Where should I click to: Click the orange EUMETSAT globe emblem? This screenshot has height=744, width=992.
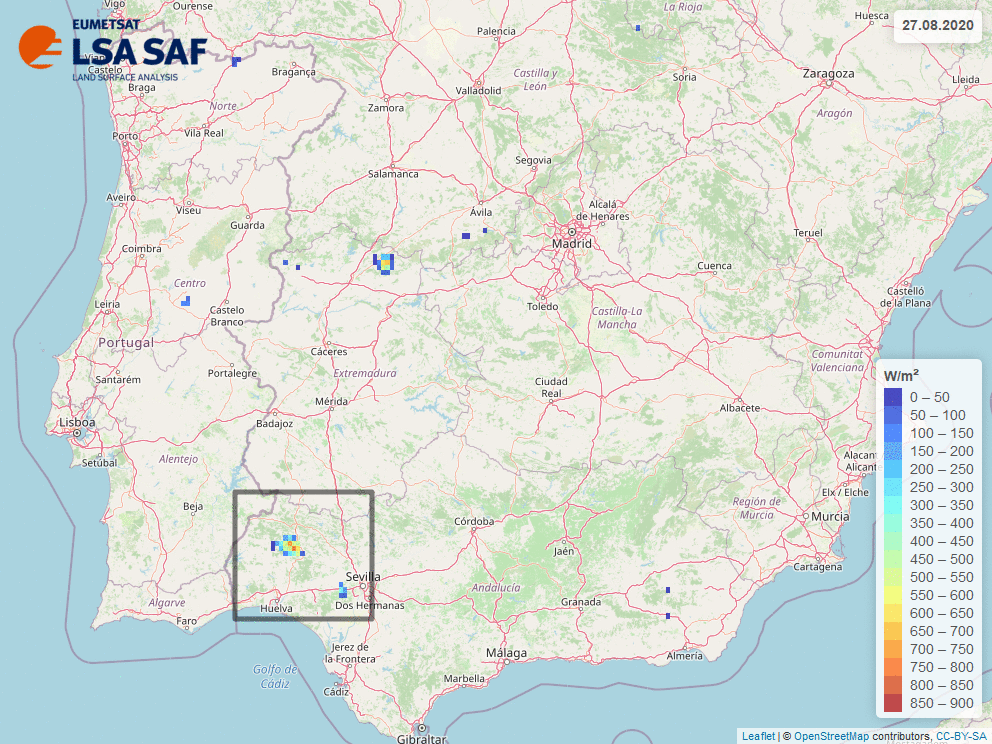pyautogui.click(x=40, y=45)
